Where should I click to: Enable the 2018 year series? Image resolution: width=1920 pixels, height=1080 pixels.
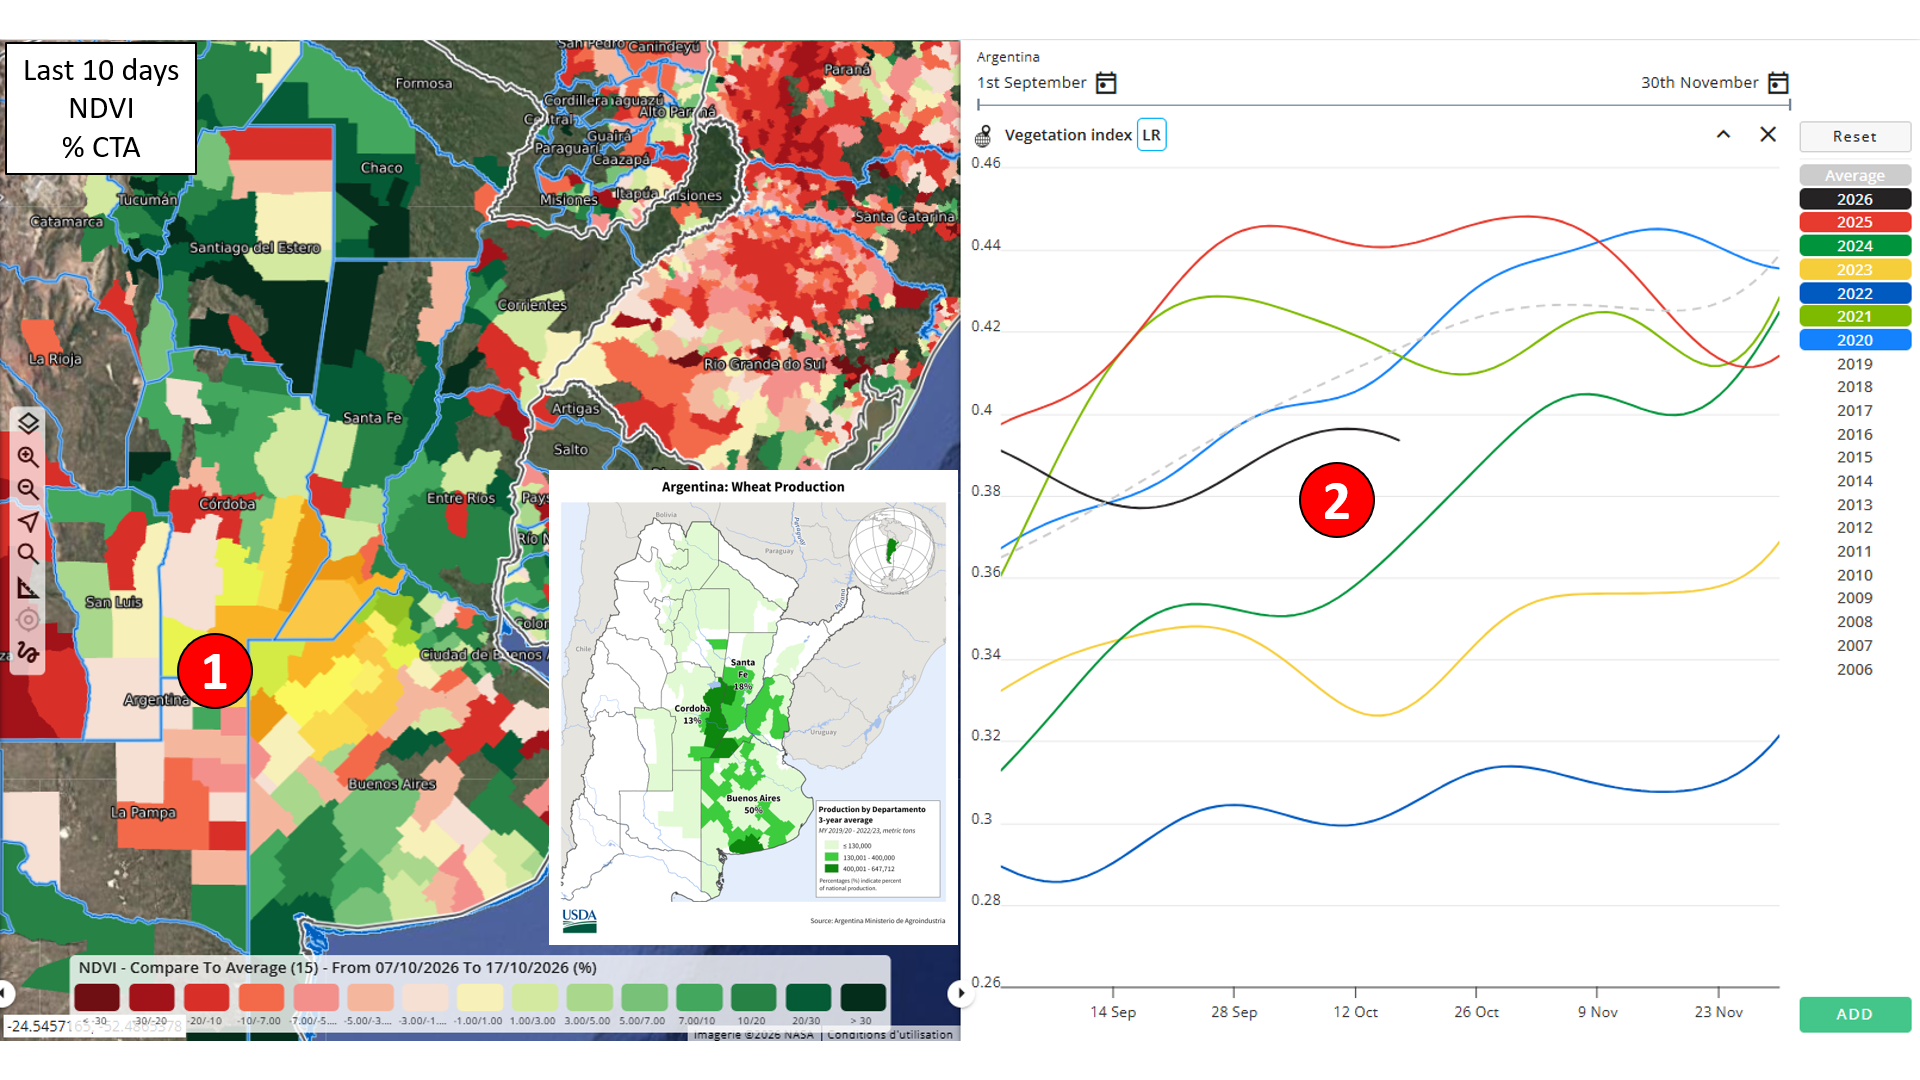click(1855, 387)
